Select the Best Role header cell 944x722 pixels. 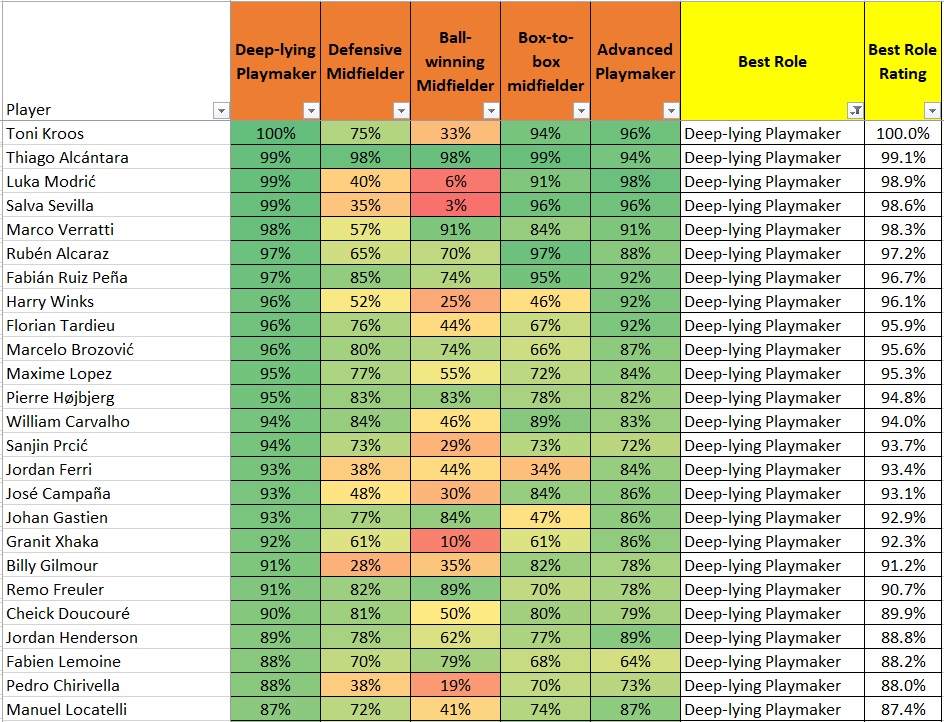click(772, 61)
